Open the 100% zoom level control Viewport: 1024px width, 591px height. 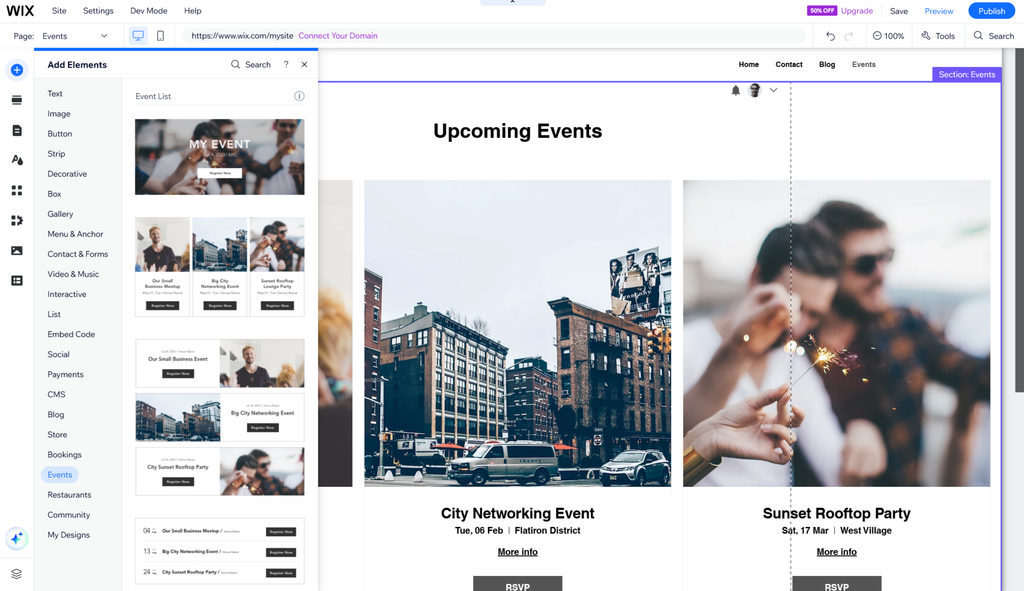[x=888, y=35]
